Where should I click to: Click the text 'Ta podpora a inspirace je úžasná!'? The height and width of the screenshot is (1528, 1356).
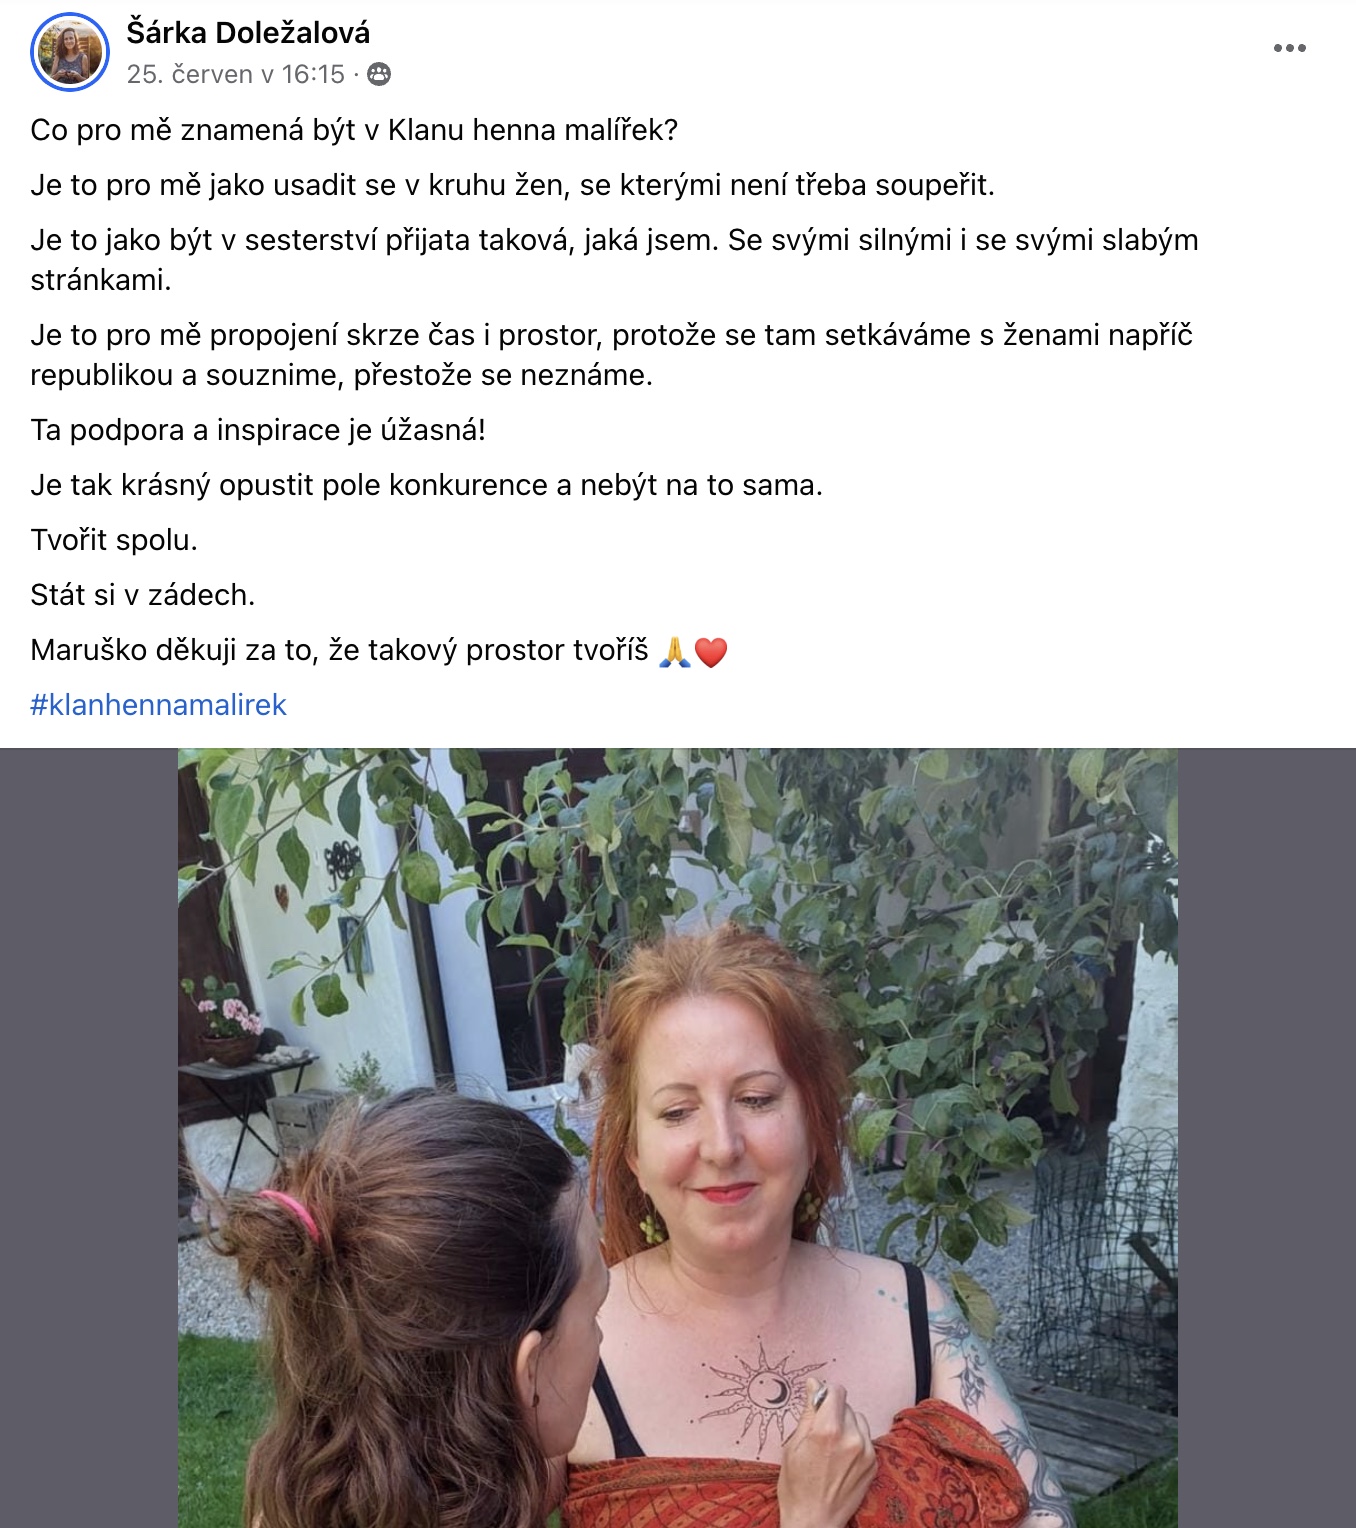tap(258, 430)
